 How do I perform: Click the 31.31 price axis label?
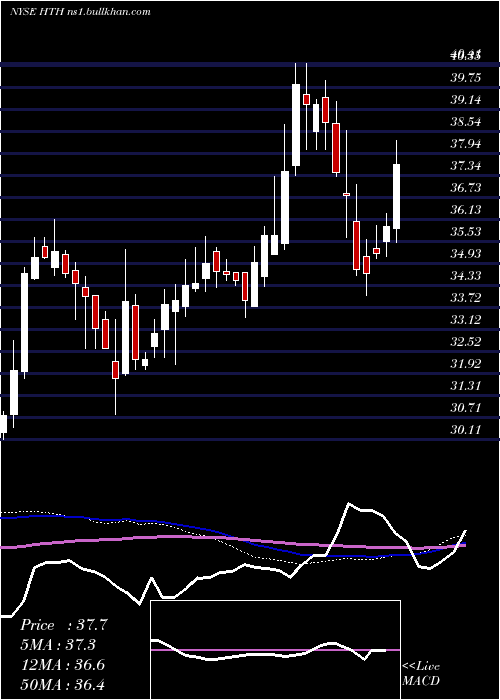466,385
